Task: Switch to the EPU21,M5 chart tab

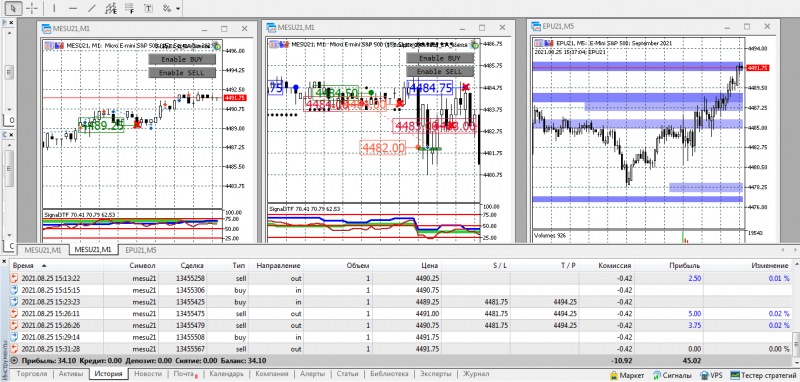Action: [x=141, y=250]
